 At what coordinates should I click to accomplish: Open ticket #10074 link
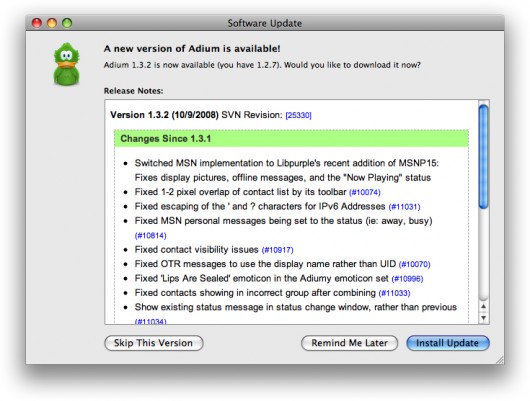[365, 192]
